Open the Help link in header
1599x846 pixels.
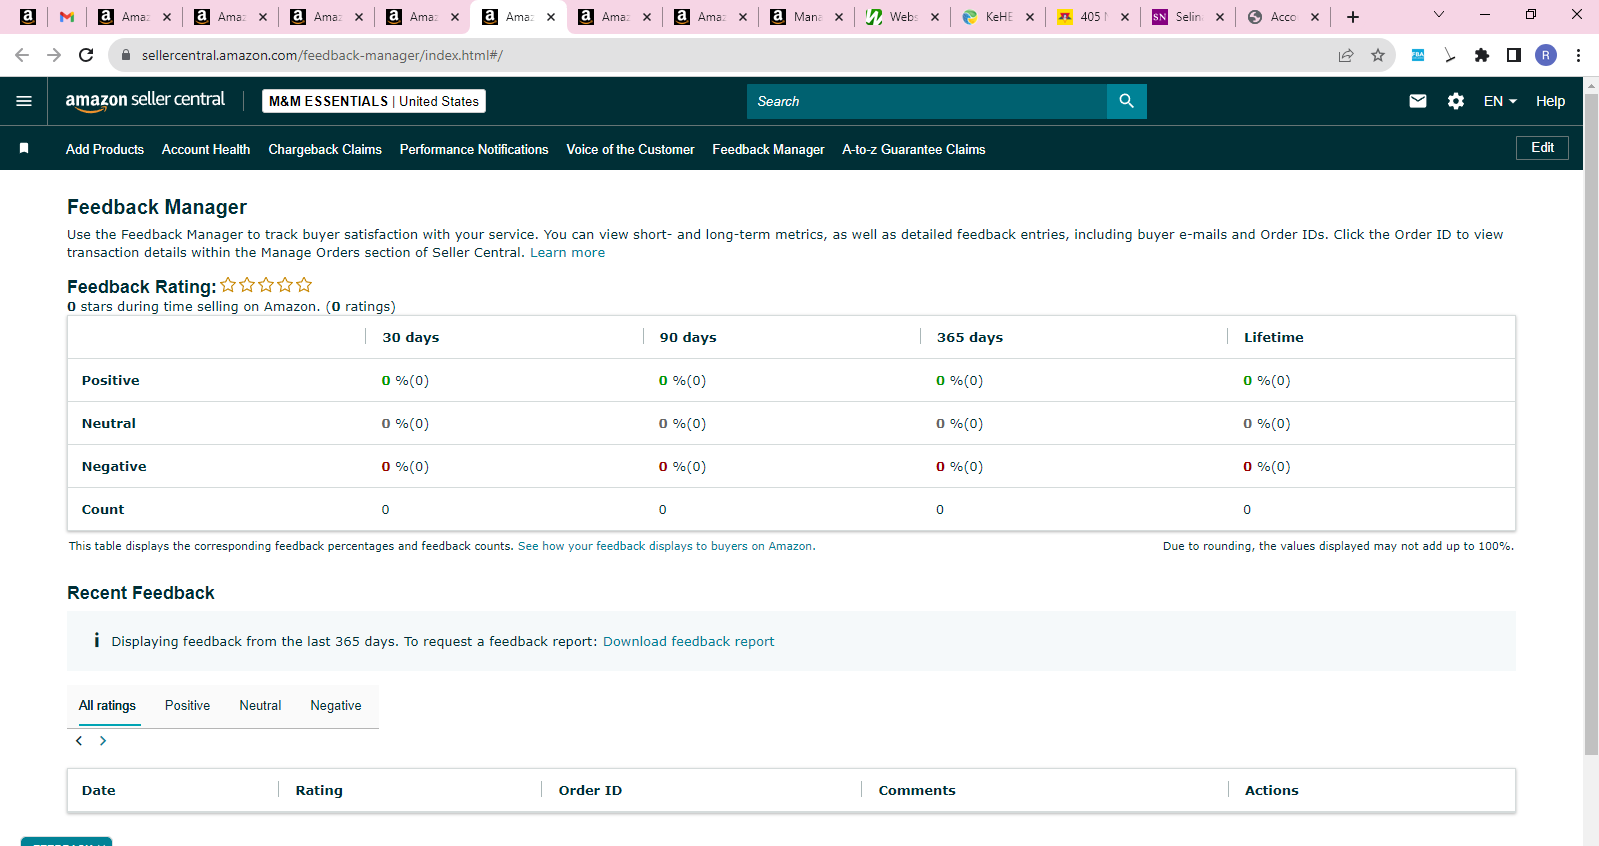click(x=1550, y=101)
